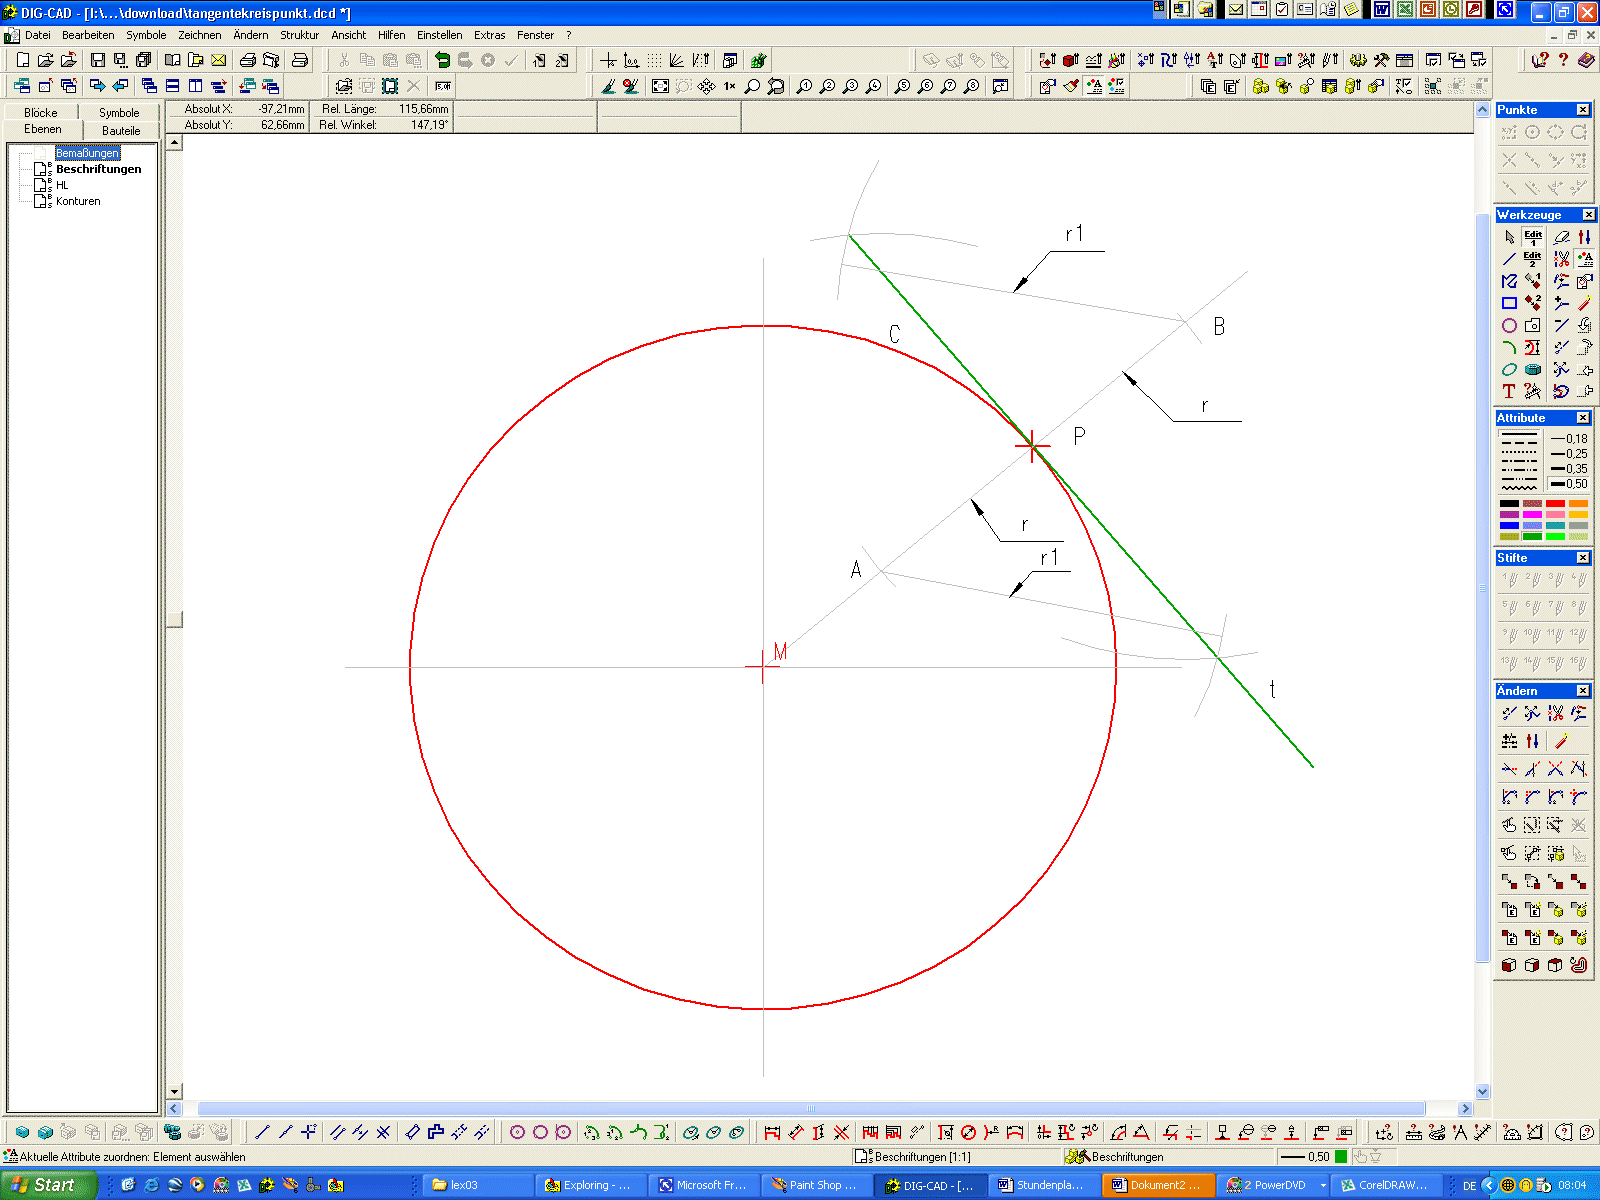Image resolution: width=1600 pixels, height=1200 pixels.
Task: Click the Print icon in toolbar
Action: pos(248,60)
